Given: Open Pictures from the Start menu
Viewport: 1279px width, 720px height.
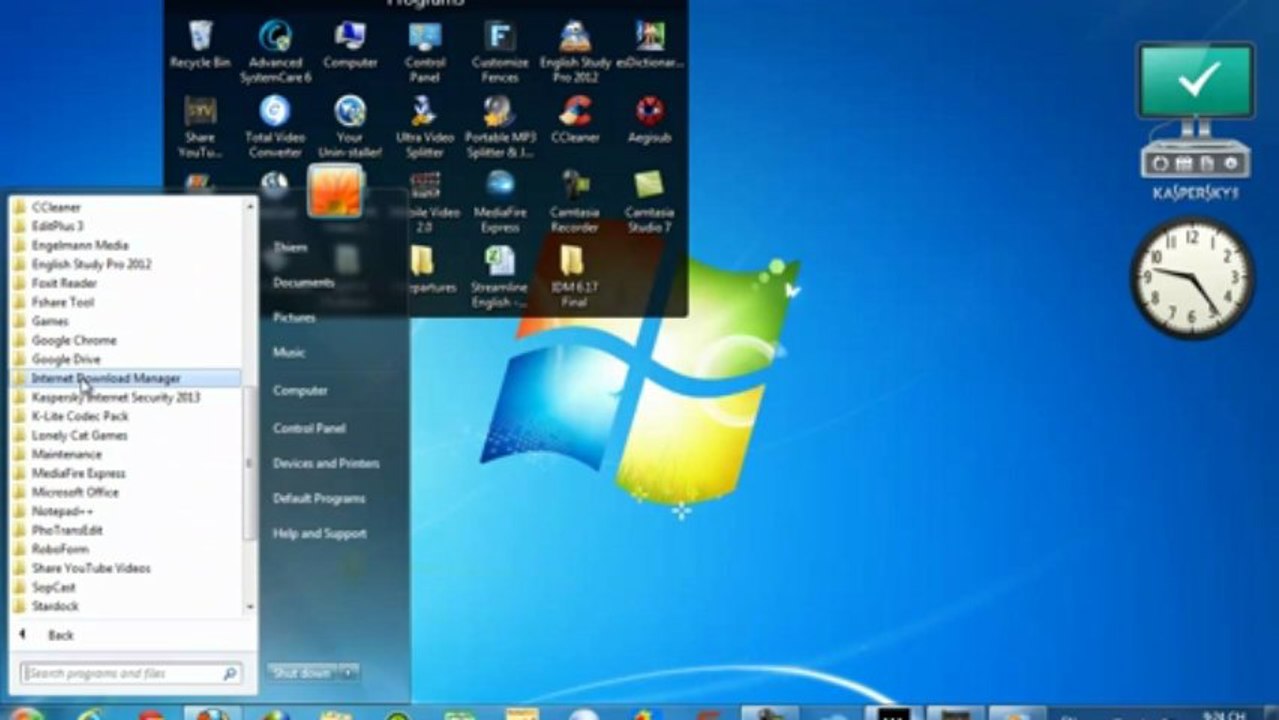Looking at the screenshot, I should click(294, 318).
